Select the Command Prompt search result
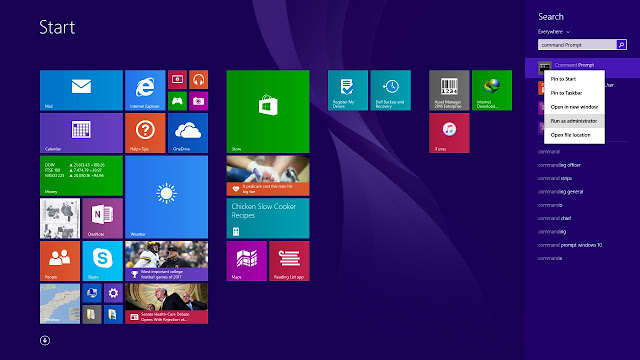Viewport: 640px width, 360px height. [x=582, y=65]
